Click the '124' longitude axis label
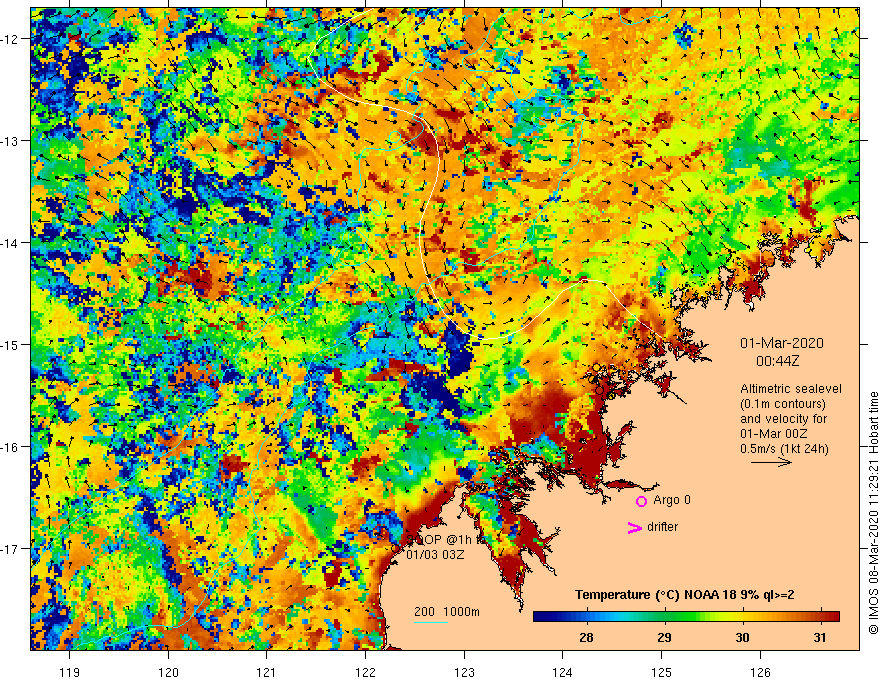This screenshot has height=680, width=880. [563, 672]
